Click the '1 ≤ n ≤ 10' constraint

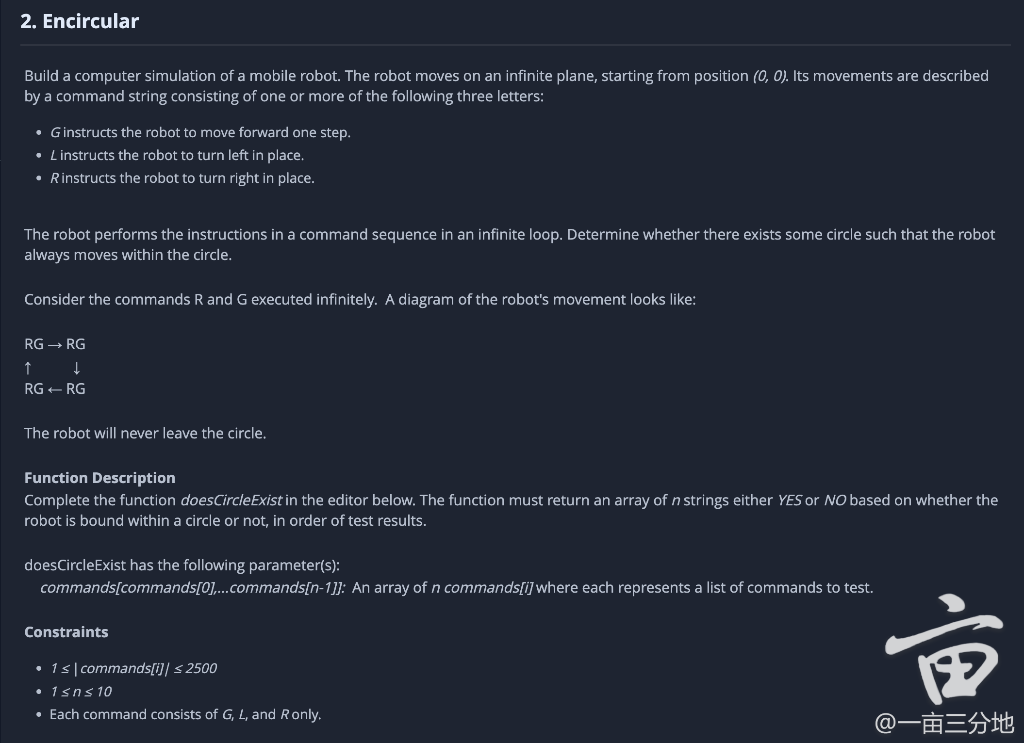click(x=81, y=691)
